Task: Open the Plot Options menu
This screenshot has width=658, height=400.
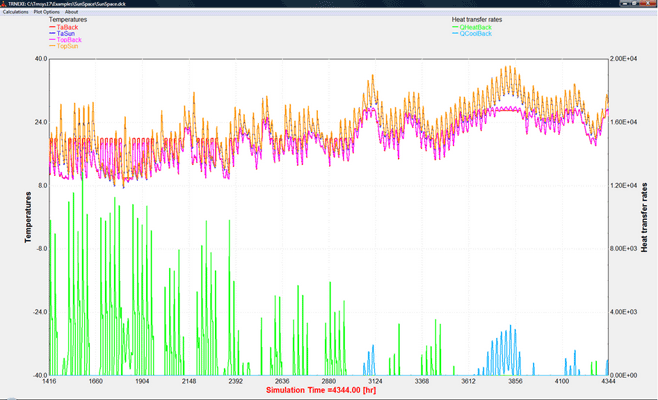Action: point(46,12)
